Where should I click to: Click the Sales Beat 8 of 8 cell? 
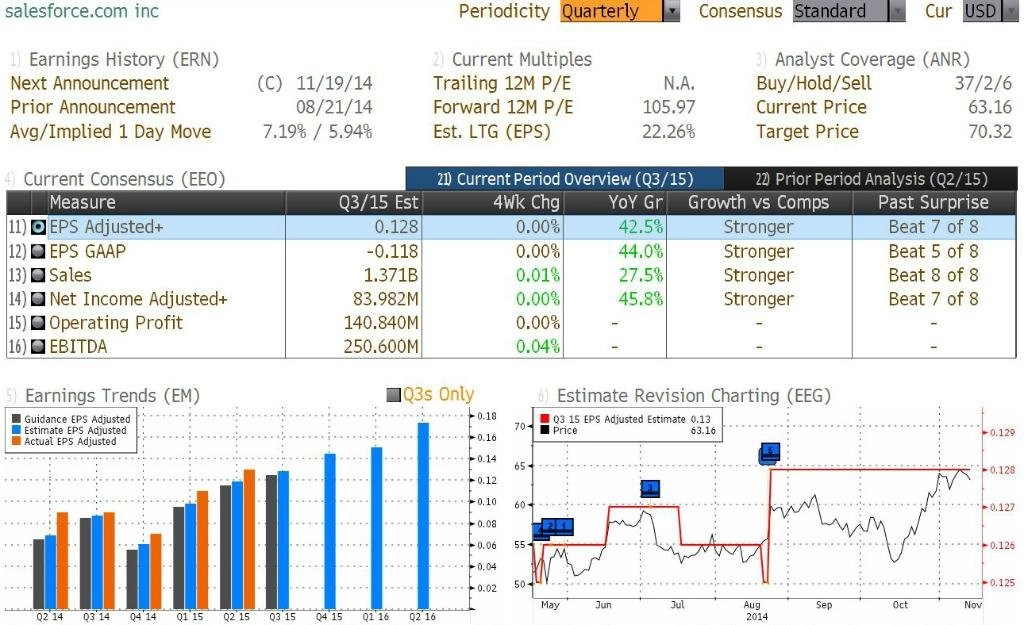[934, 276]
